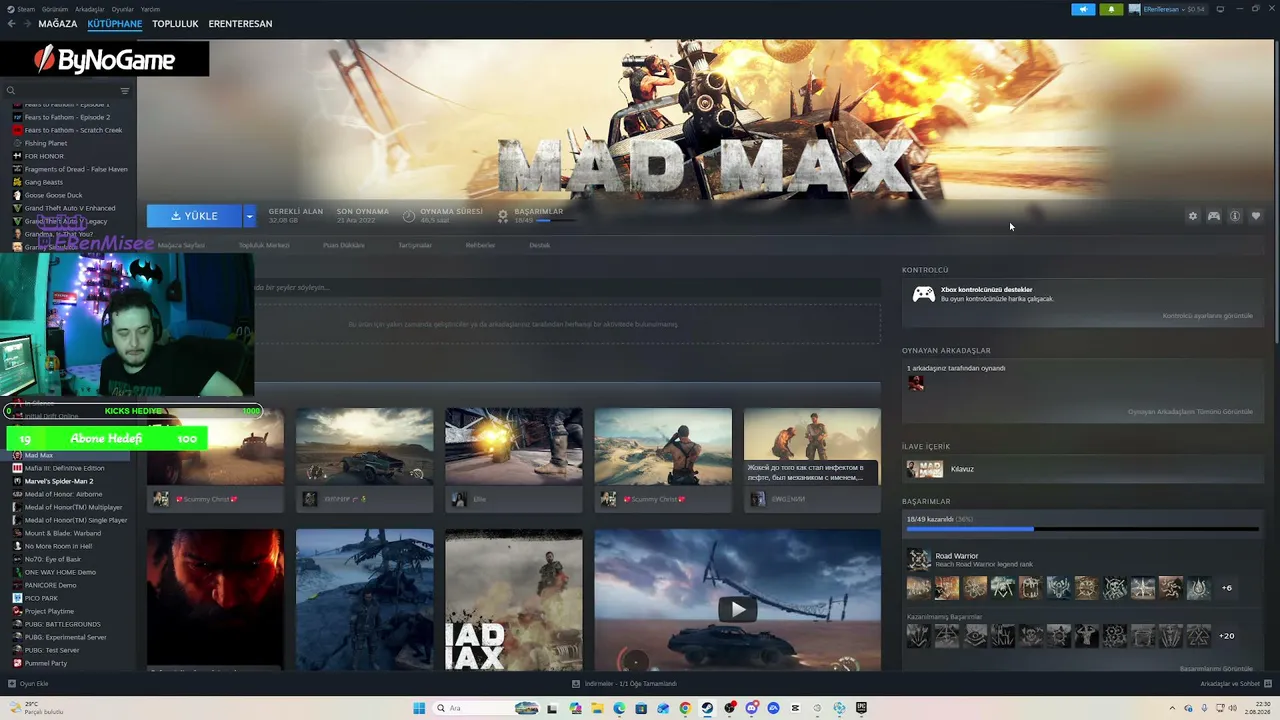This screenshot has width=1280, height=720.
Task: Expand install options arrow beside Yükle
Action: click(x=249, y=216)
